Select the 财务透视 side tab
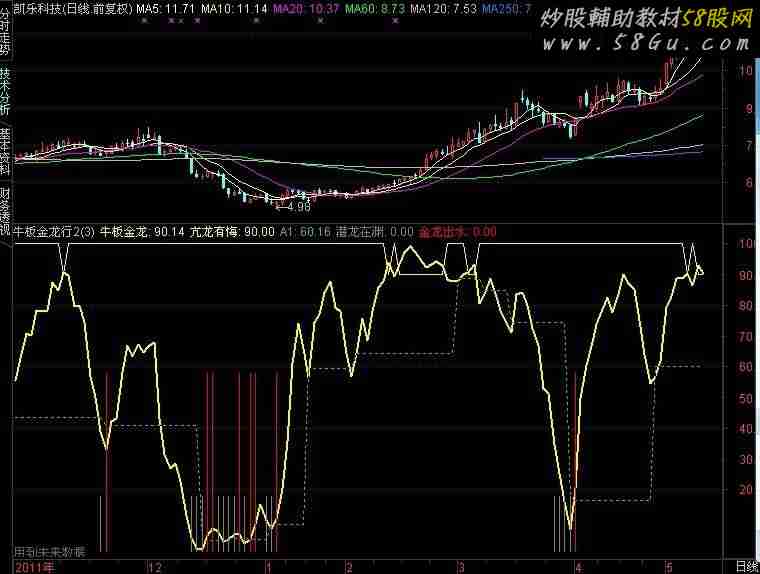The width and height of the screenshot is (760, 574). (x=5, y=211)
